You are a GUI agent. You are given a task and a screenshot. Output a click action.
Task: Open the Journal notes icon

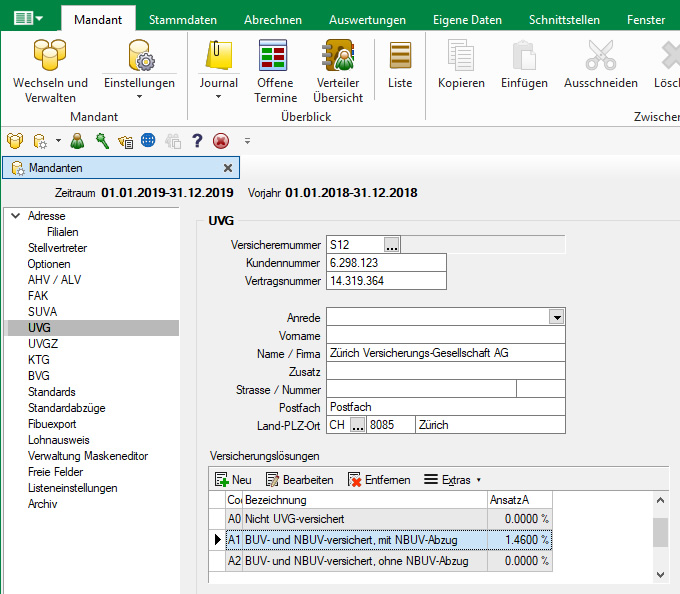218,57
